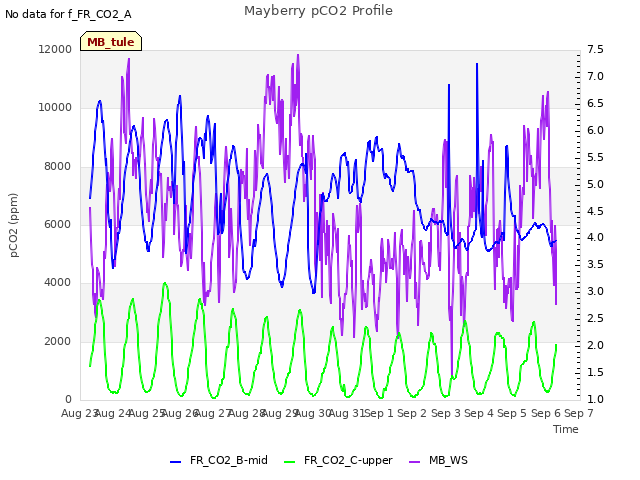Click the Mayberry pCO2 Profile title
The height and width of the screenshot is (480, 640).
point(318,11)
